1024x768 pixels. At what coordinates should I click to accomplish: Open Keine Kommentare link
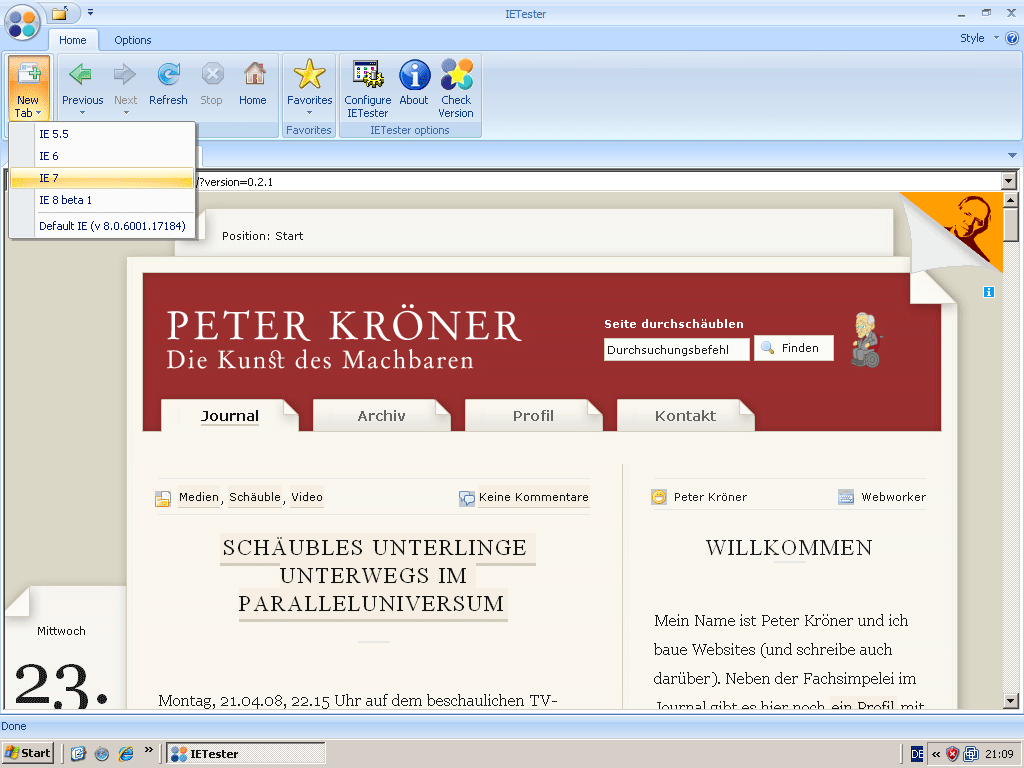point(534,497)
